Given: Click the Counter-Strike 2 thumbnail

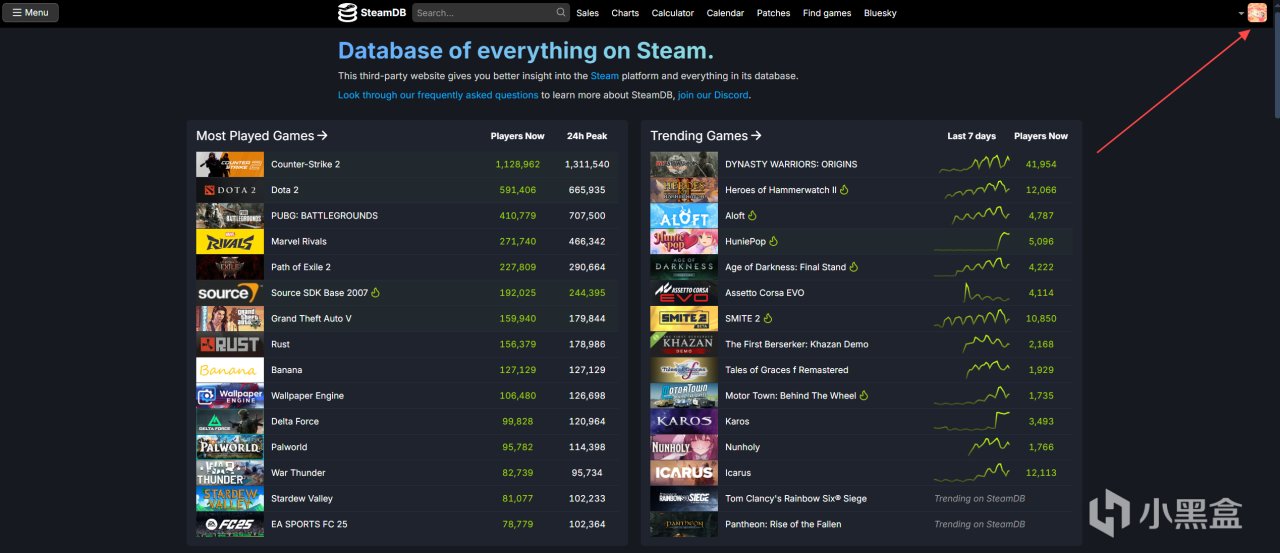Looking at the screenshot, I should click(230, 164).
